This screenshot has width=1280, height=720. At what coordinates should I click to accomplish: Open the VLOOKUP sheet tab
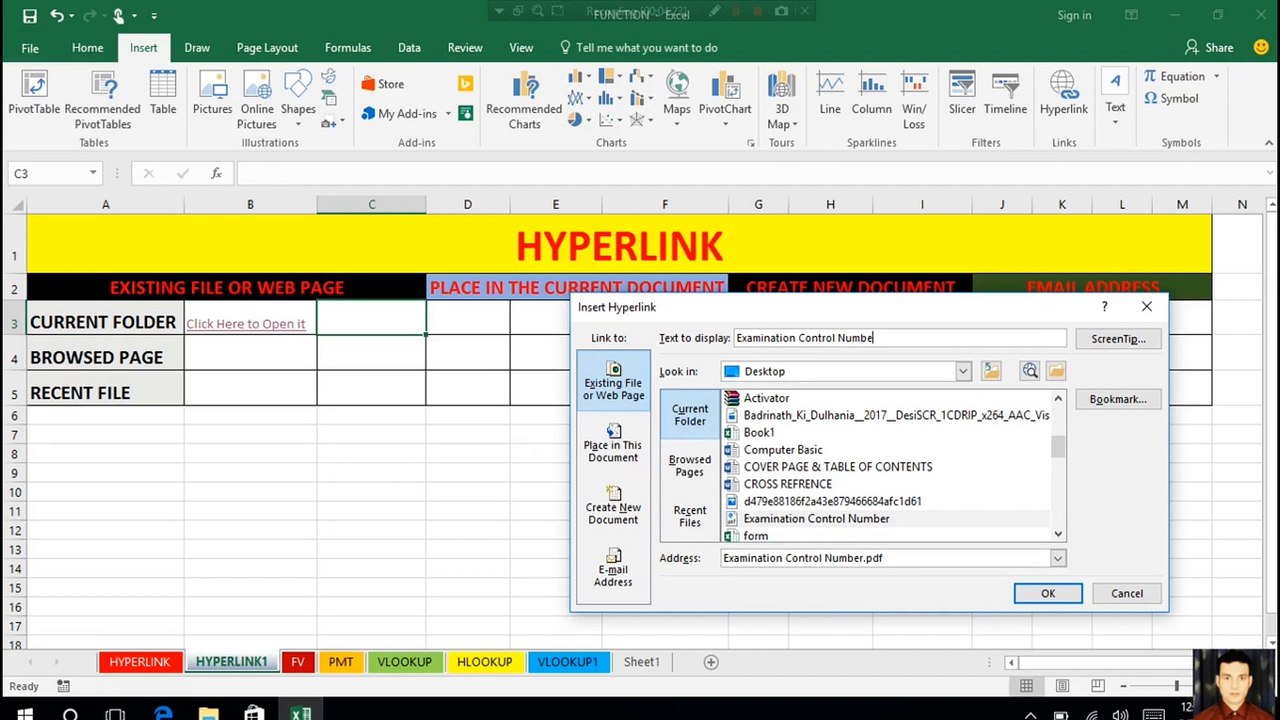[404, 662]
